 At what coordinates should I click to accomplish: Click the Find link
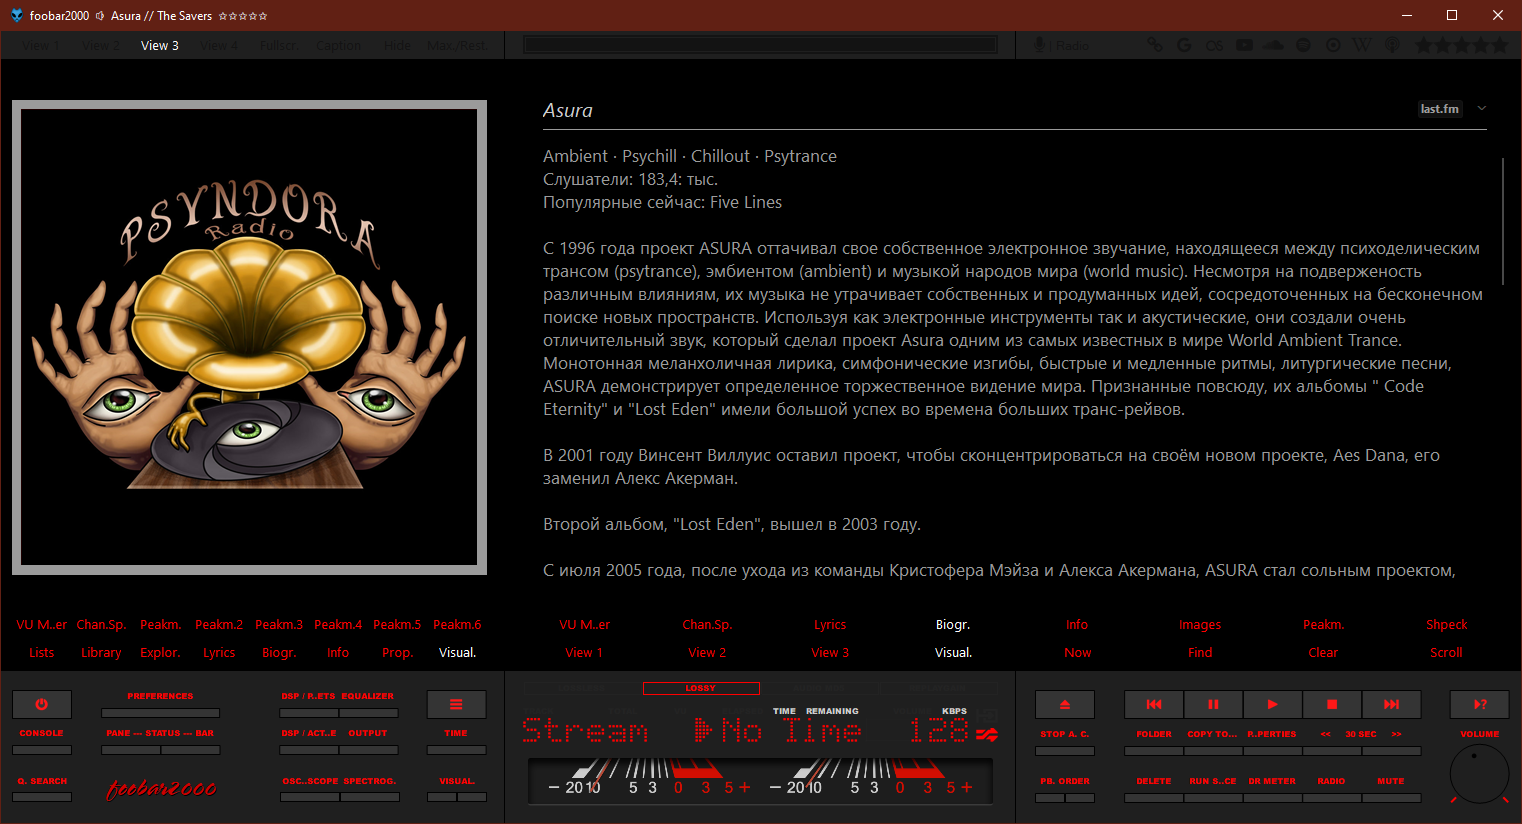[x=1200, y=653]
